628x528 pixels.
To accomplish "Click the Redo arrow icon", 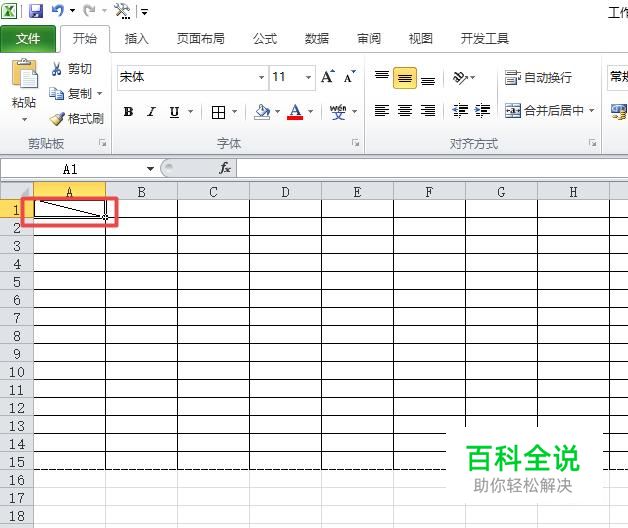I will click(x=90, y=10).
